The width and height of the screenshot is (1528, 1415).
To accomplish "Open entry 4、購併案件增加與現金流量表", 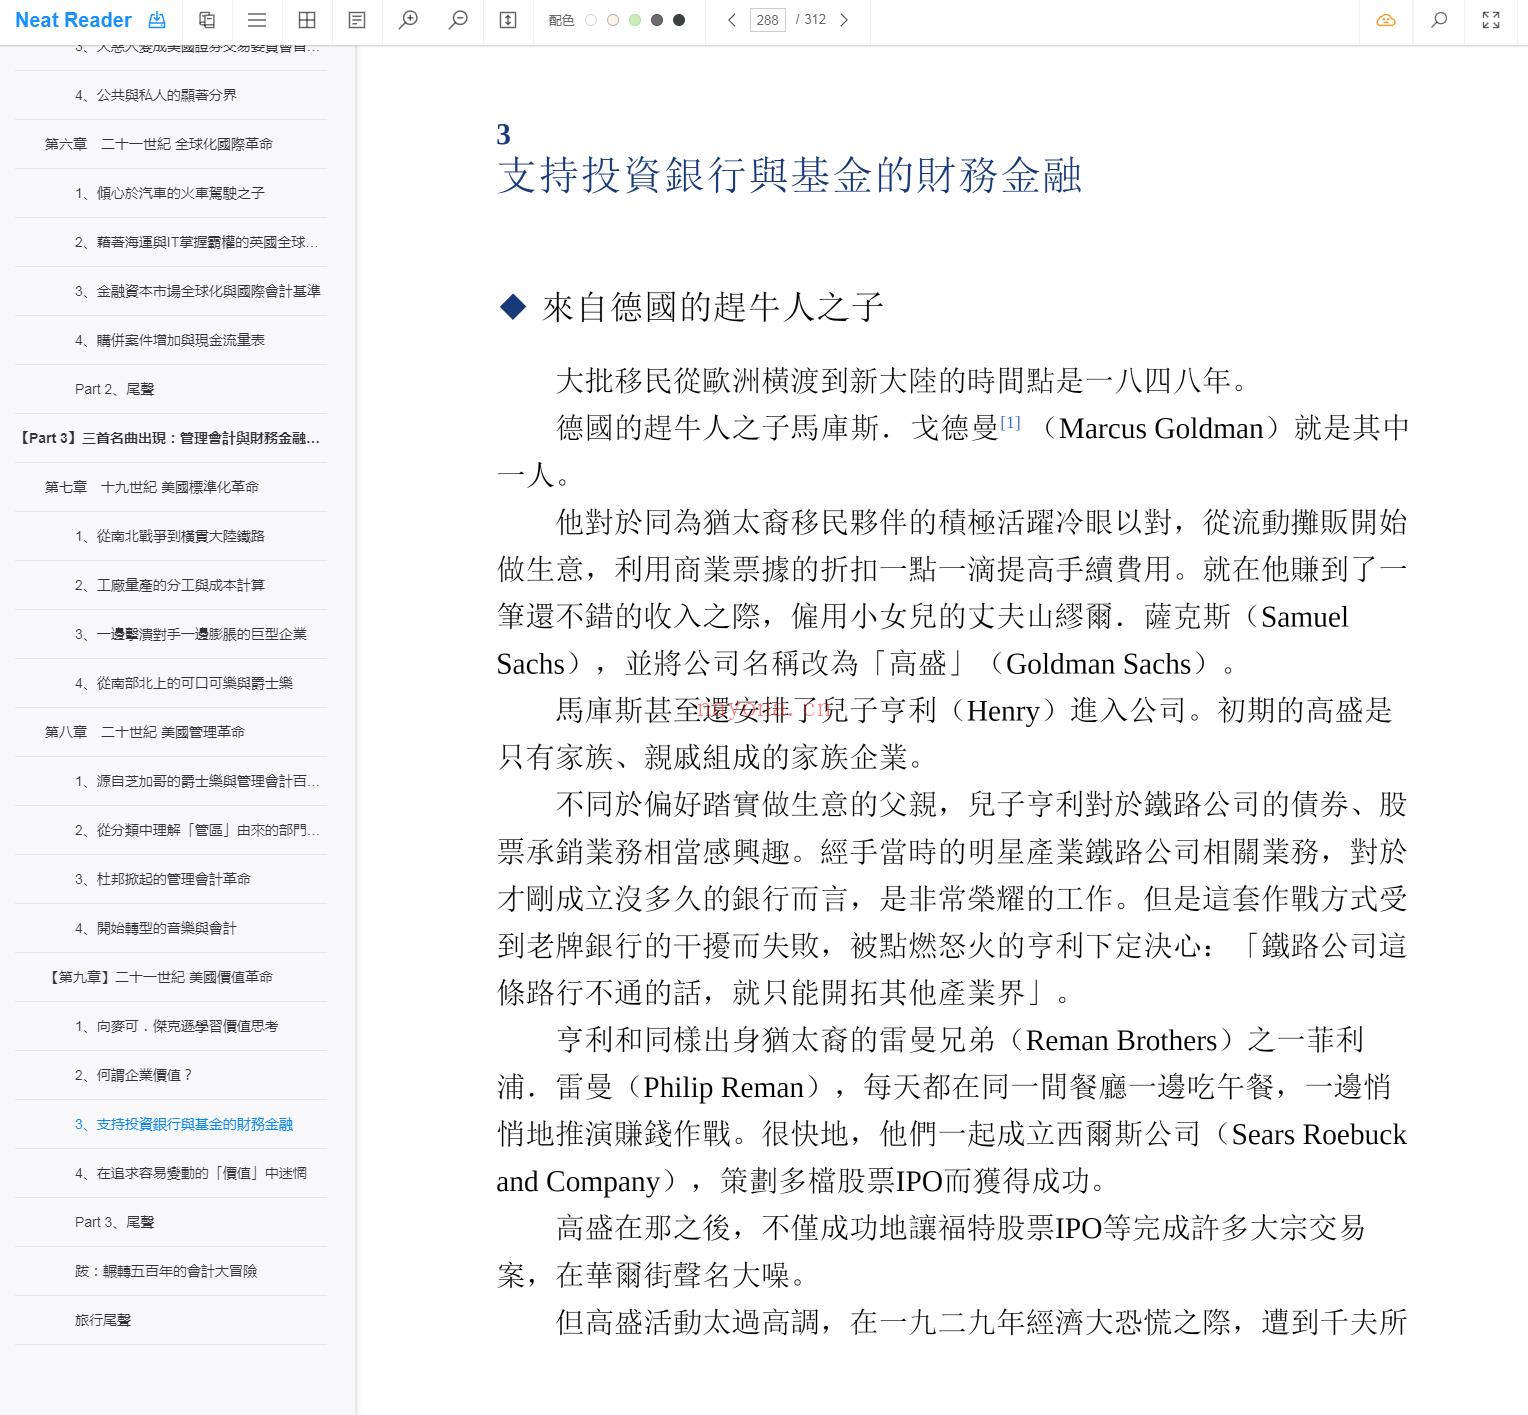I will pos(170,340).
